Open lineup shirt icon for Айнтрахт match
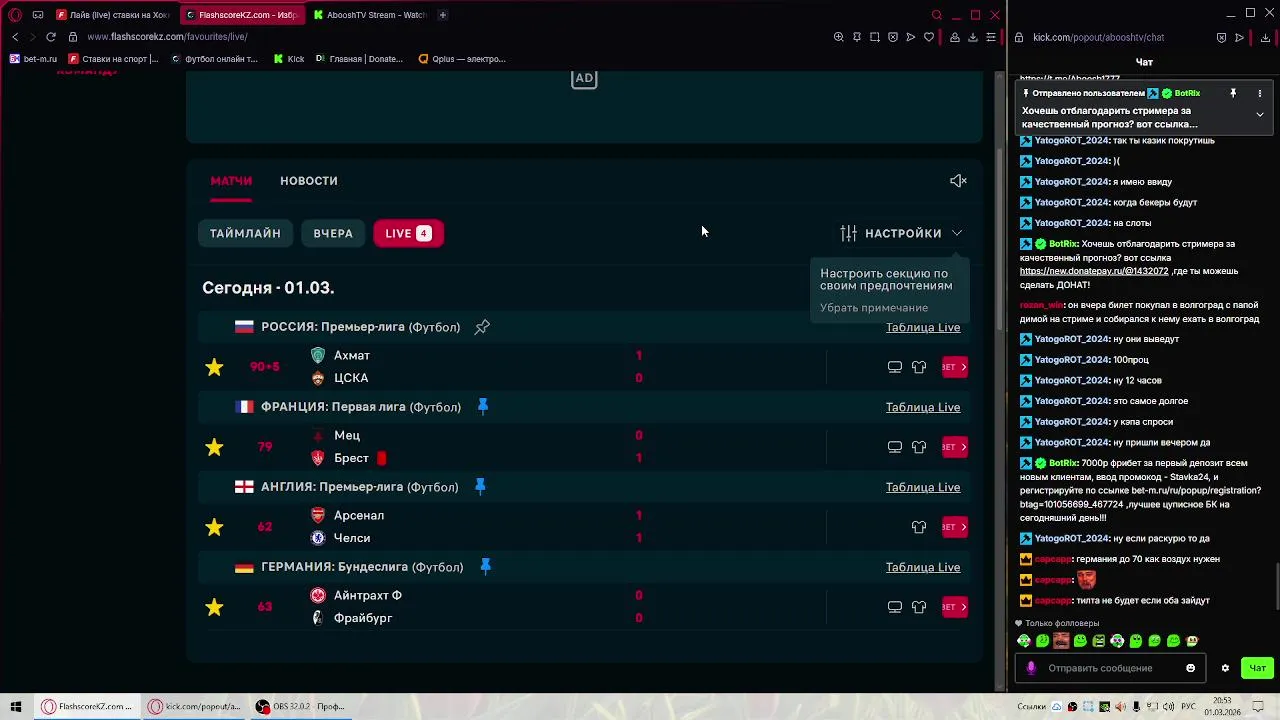1280x720 pixels. point(919,607)
